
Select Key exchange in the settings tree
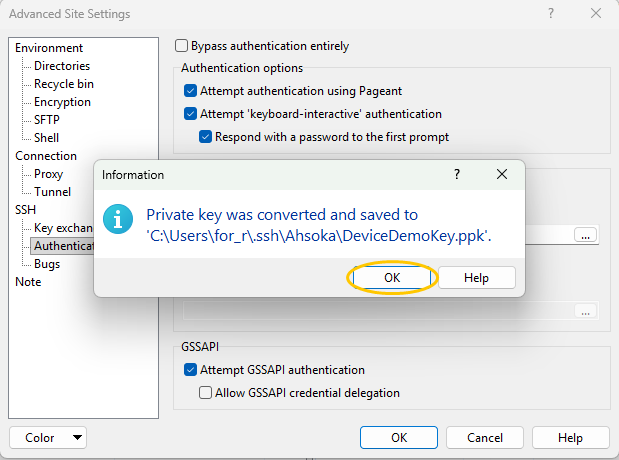tap(63, 228)
